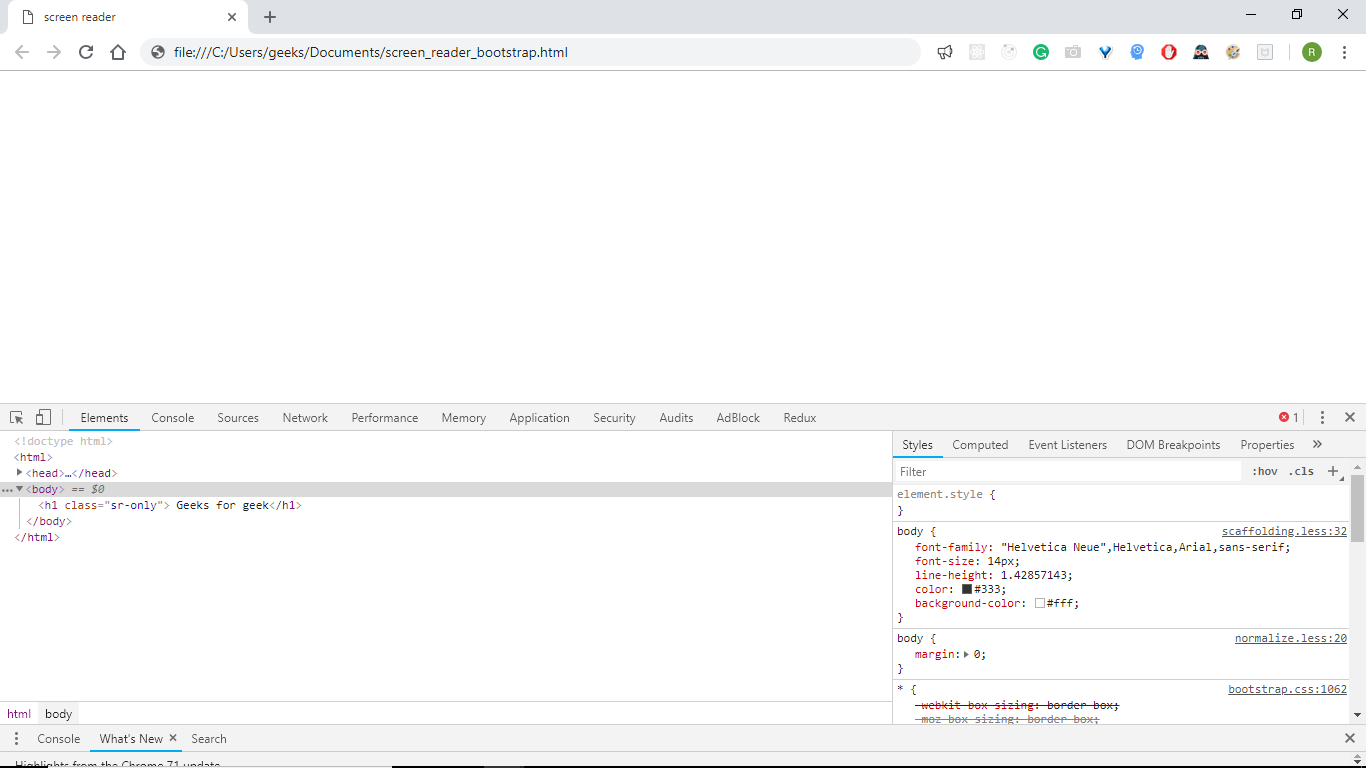Click the #333 color swatch
This screenshot has height=768, width=1366.
pos(964,589)
